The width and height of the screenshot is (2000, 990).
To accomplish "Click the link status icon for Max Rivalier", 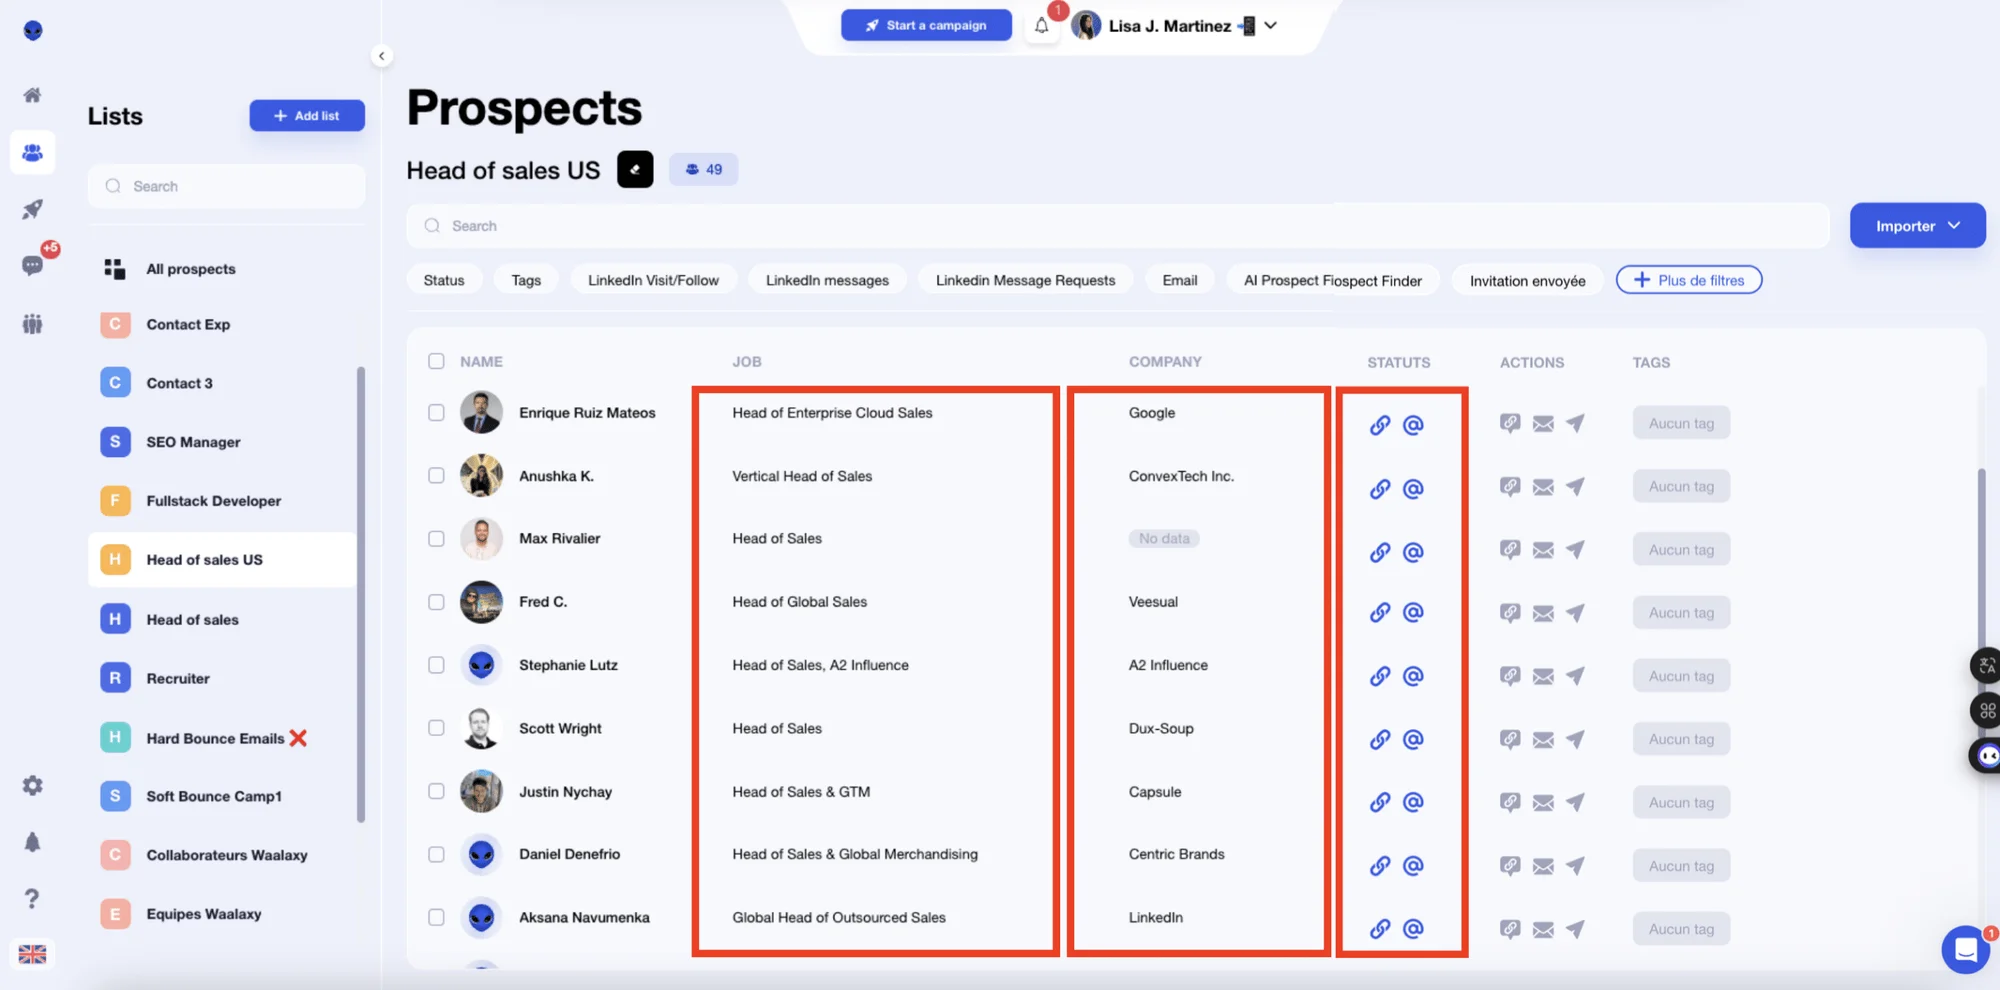I will coord(1380,552).
